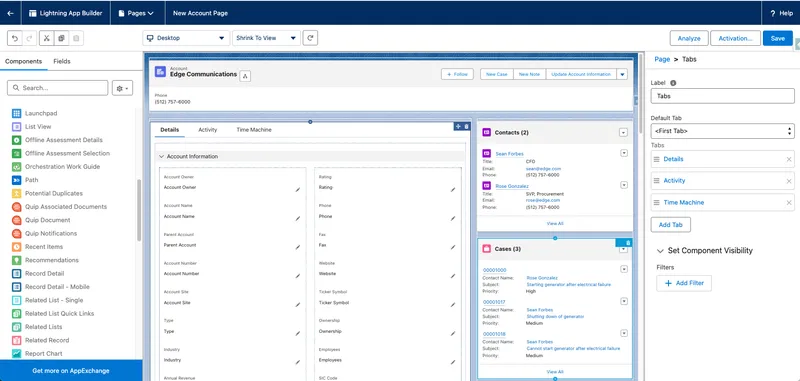Switch to the Fields tab
This screenshot has width=800, height=381.
[62, 61]
